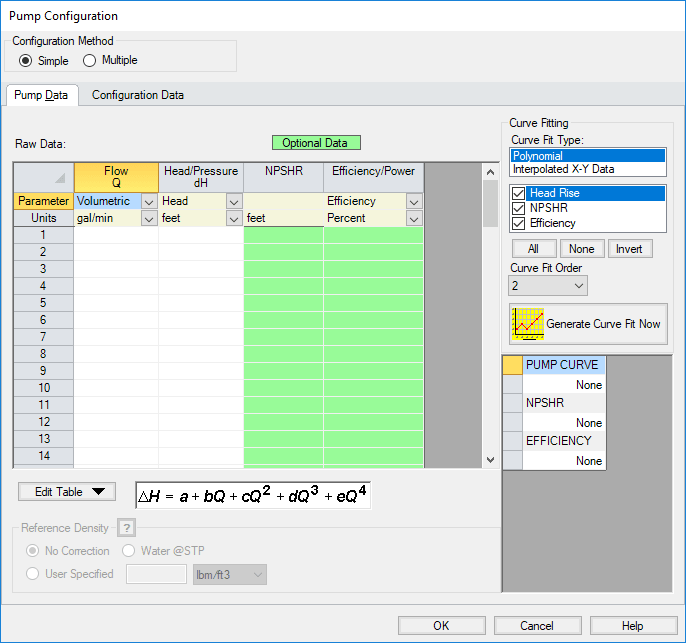
Task: Click the NPSHR results row label
Action: (564, 403)
